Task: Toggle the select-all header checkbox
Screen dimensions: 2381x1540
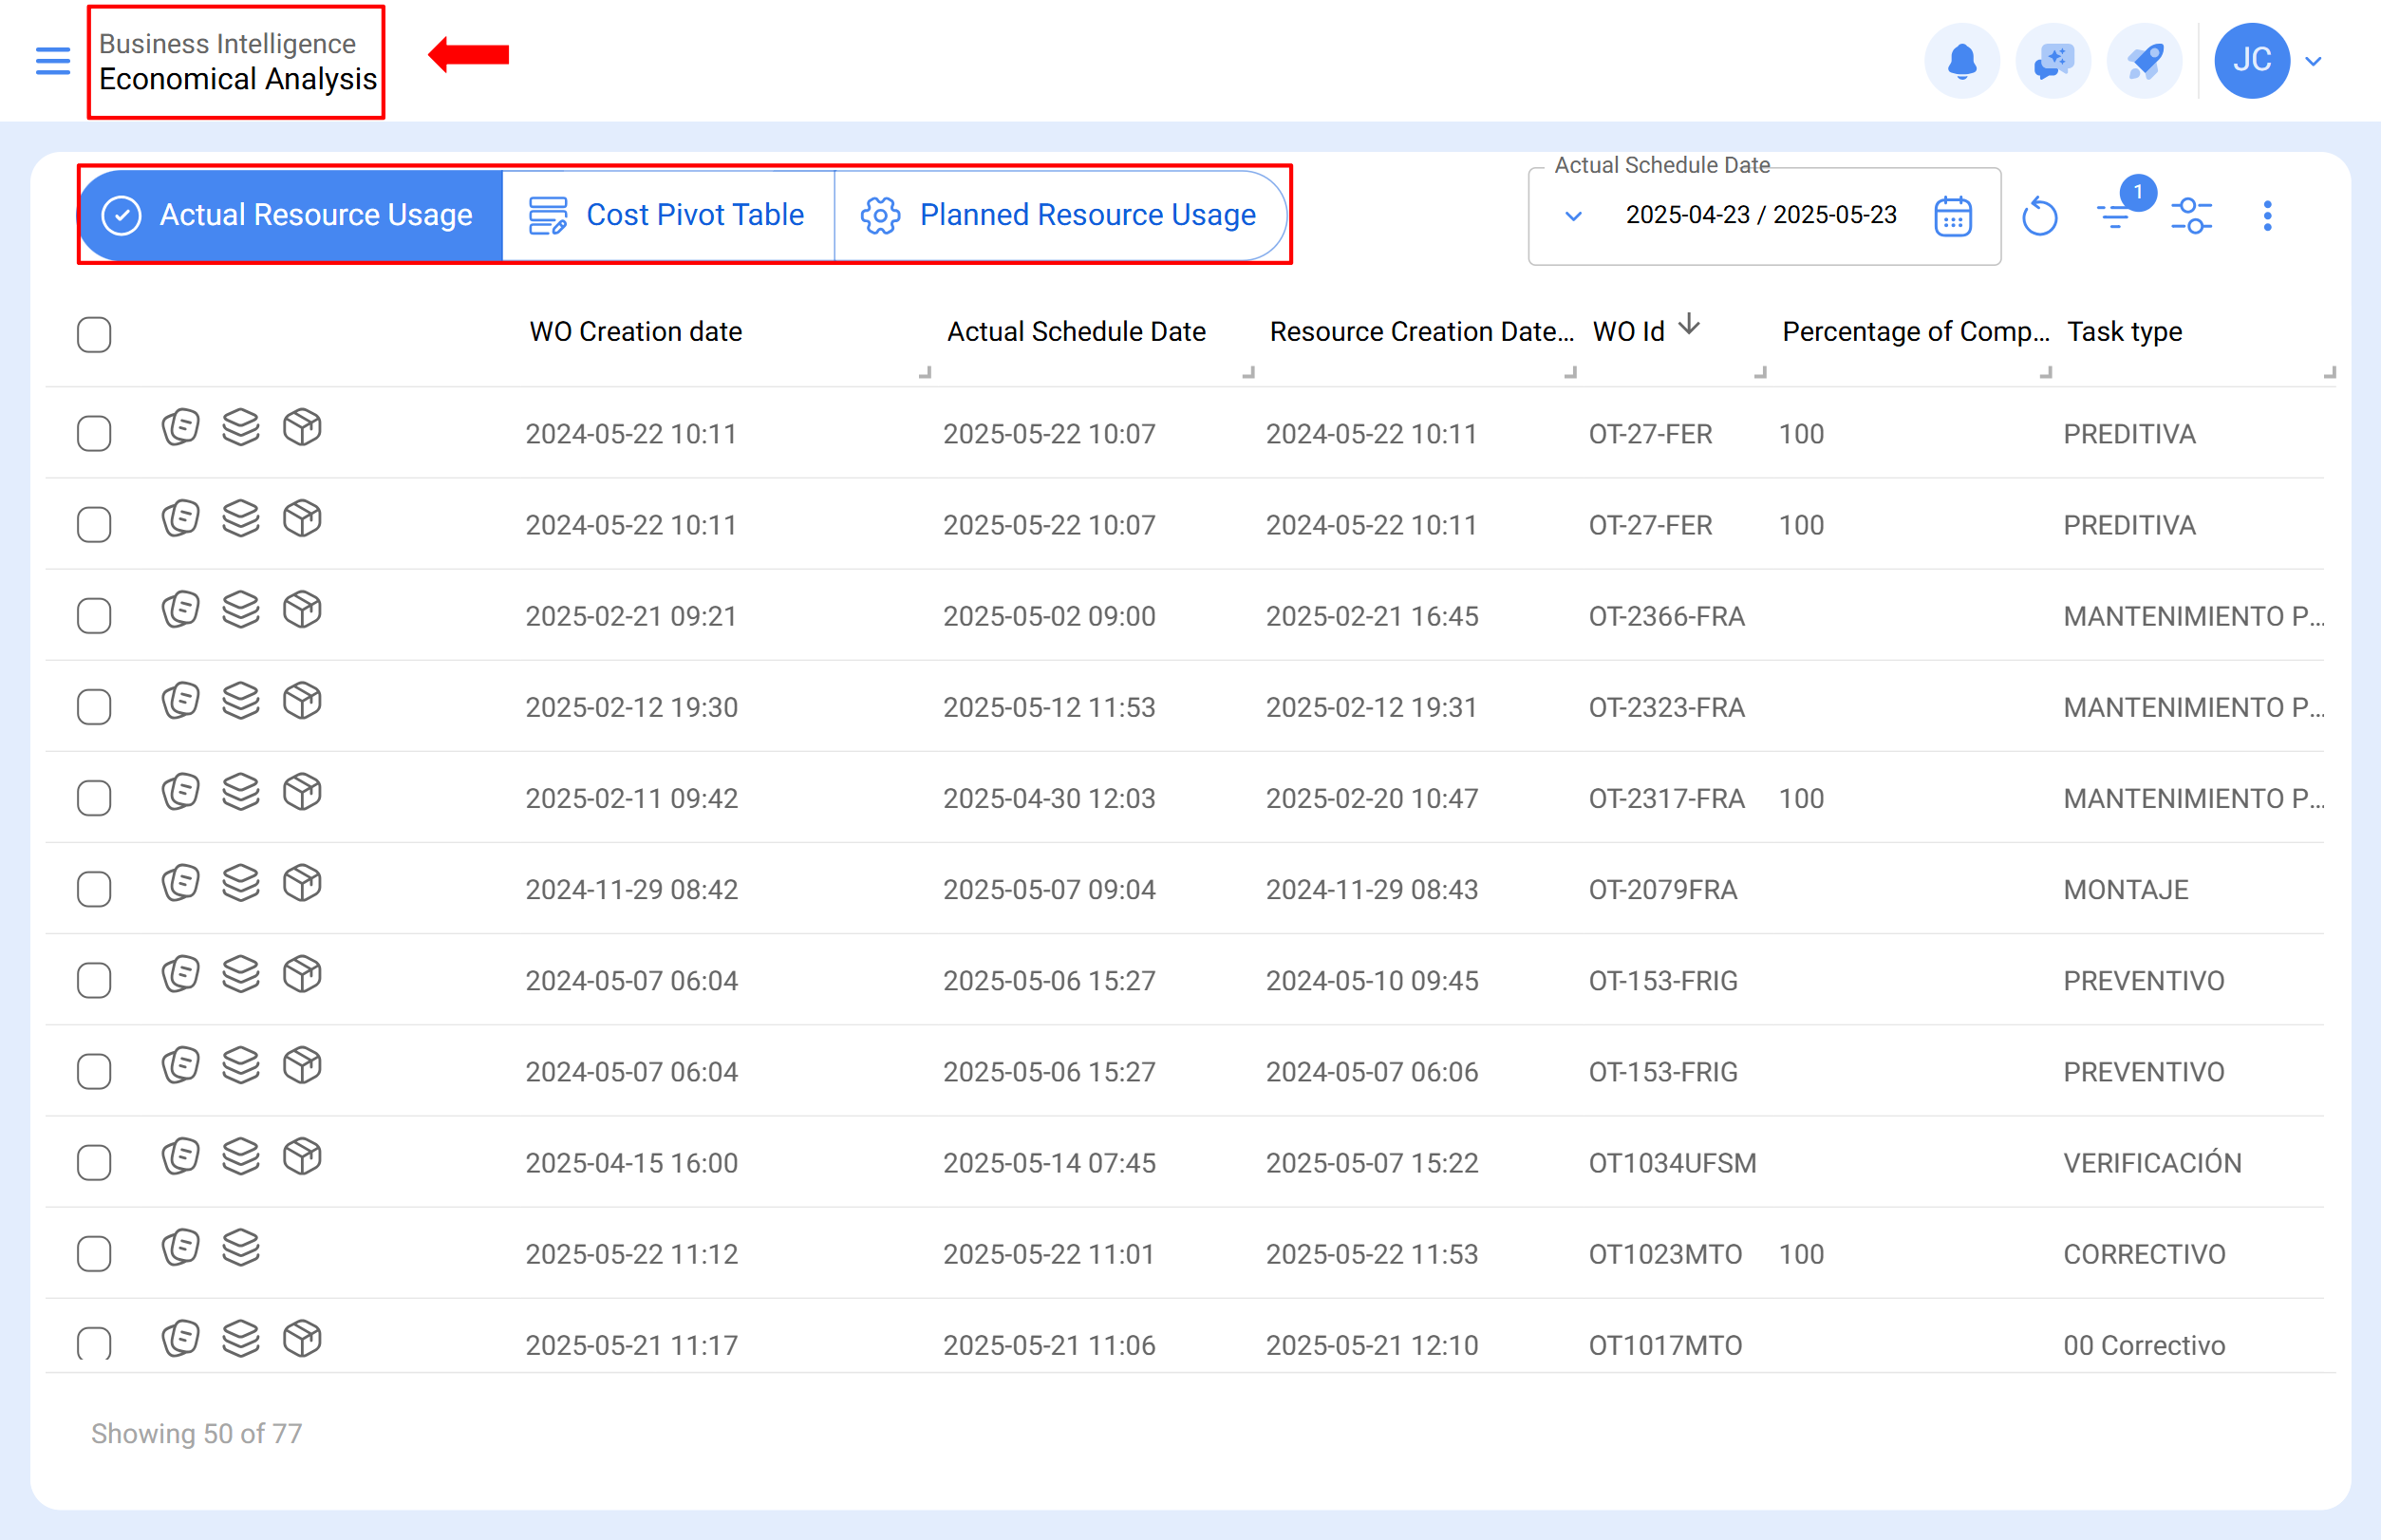Action: pos(94,334)
